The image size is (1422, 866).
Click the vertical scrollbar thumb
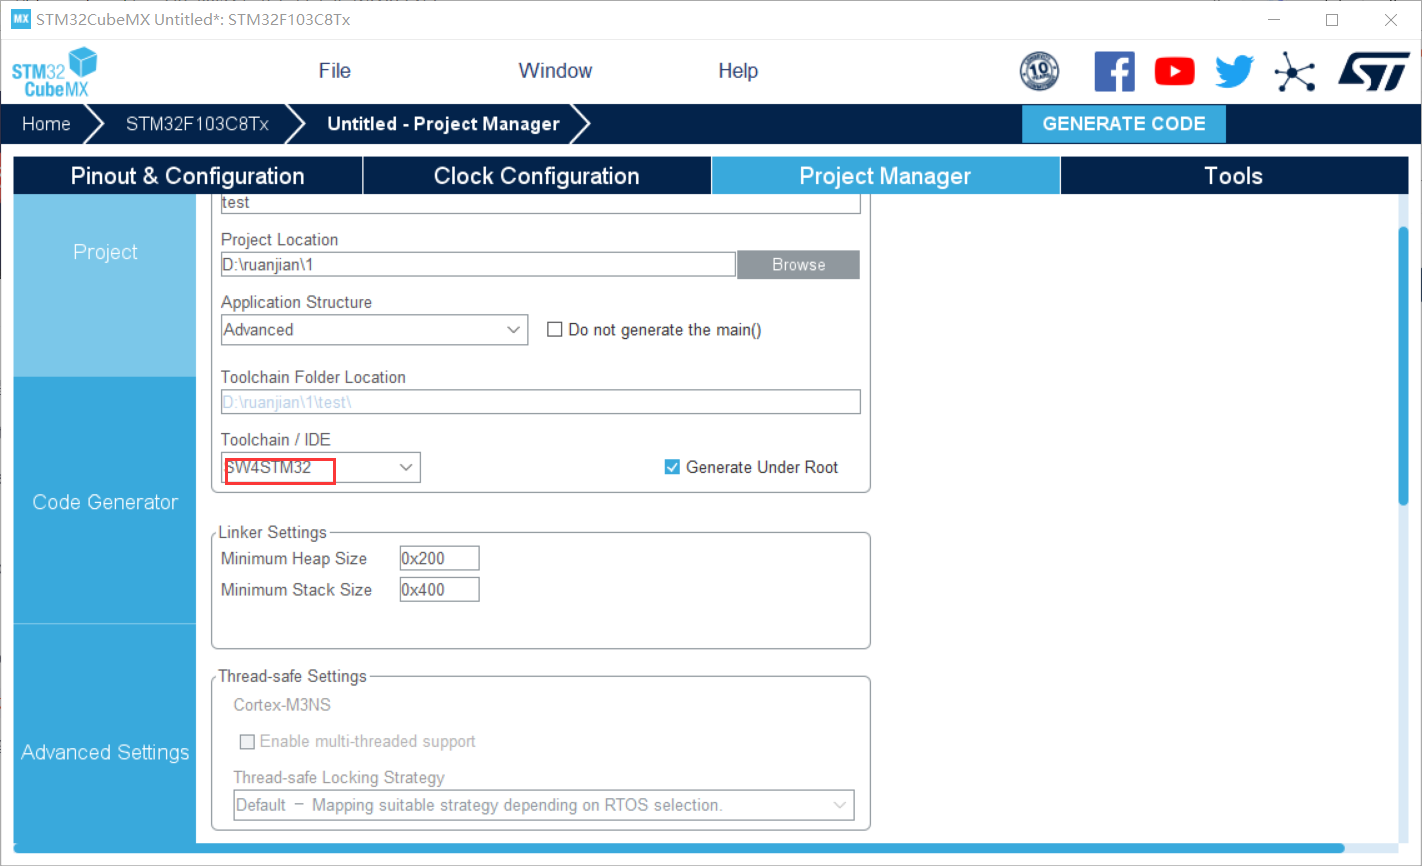click(1403, 365)
